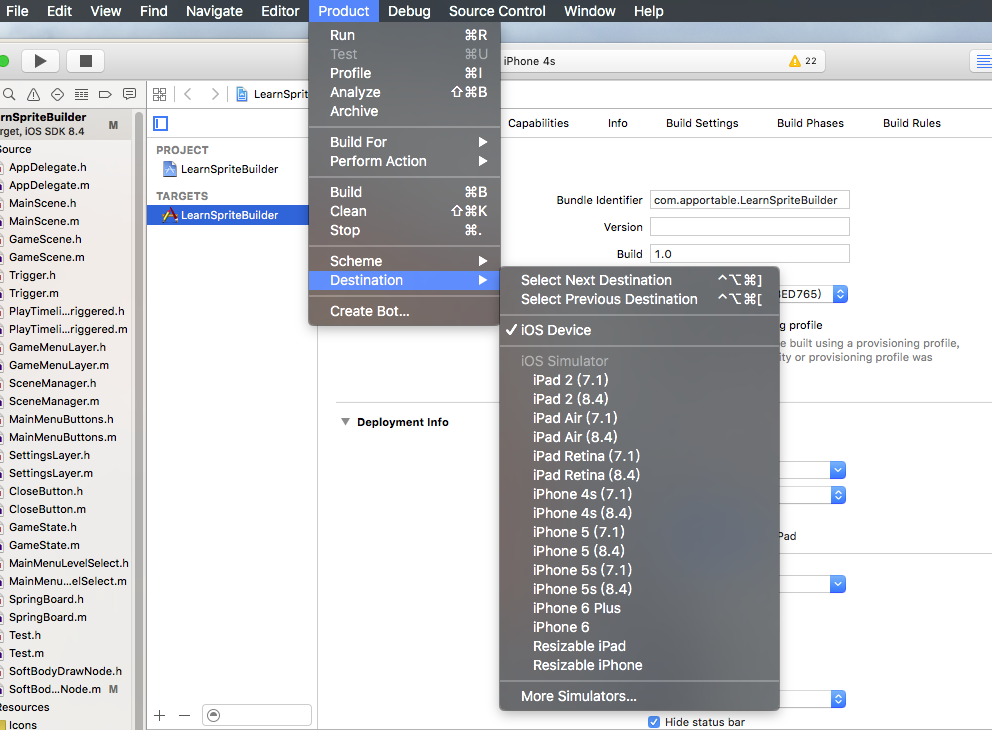Viewport: 992px width, 730px height.
Task: Open the dropdown arrow below the iPad label
Action: pos(838,584)
